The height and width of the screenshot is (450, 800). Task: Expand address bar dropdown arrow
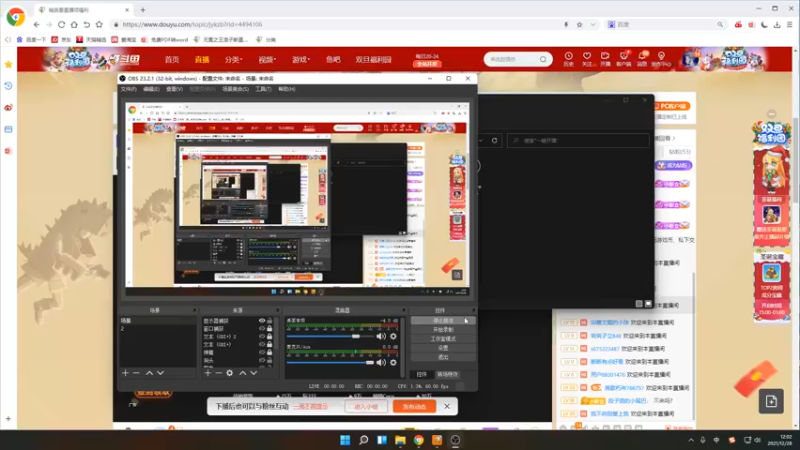pyautogui.click(x=592, y=24)
